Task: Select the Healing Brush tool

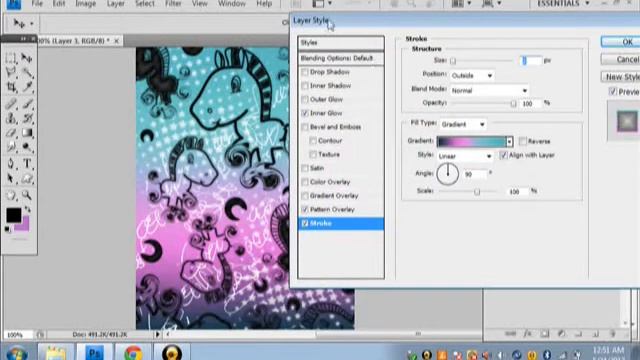Action: pos(11,103)
